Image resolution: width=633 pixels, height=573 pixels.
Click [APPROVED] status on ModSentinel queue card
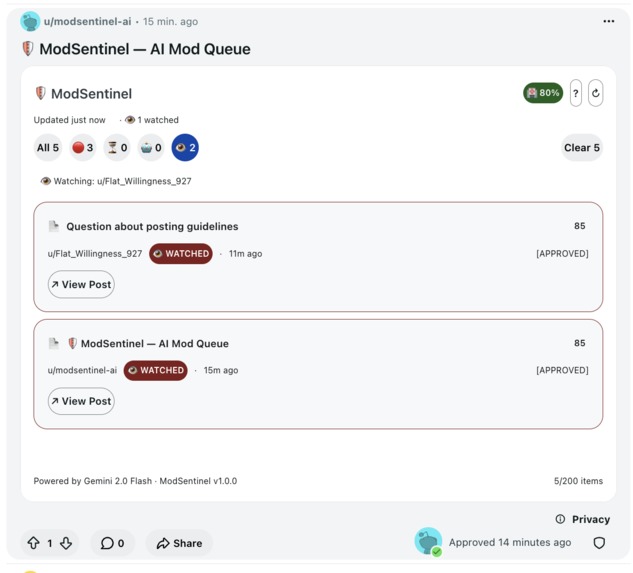pyautogui.click(x=562, y=370)
